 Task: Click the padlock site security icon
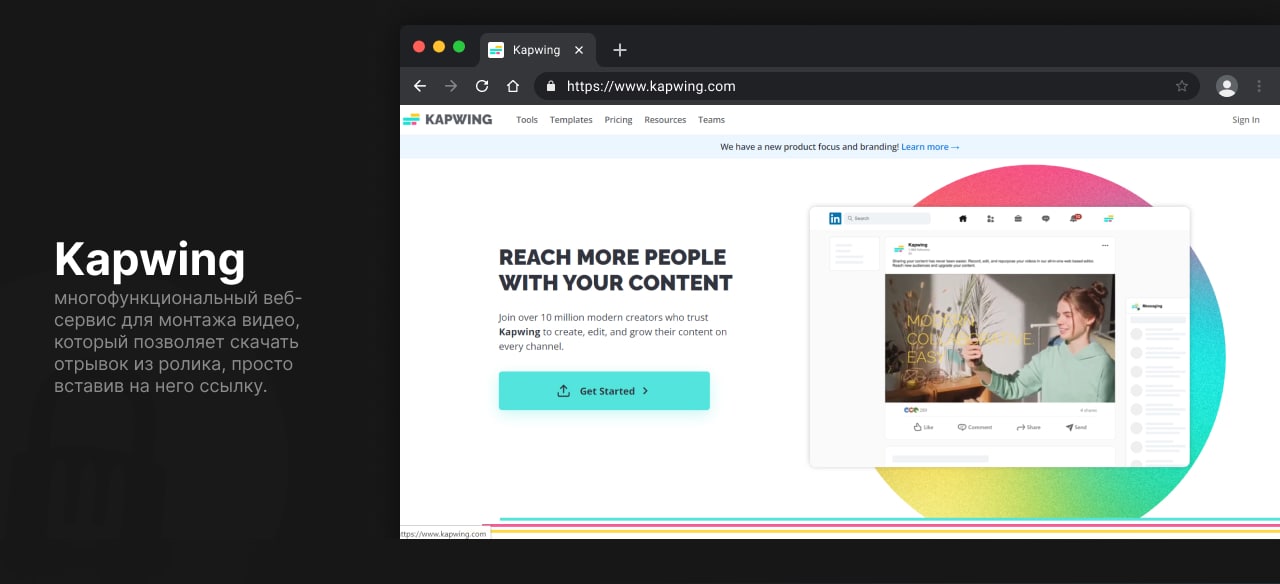550,86
